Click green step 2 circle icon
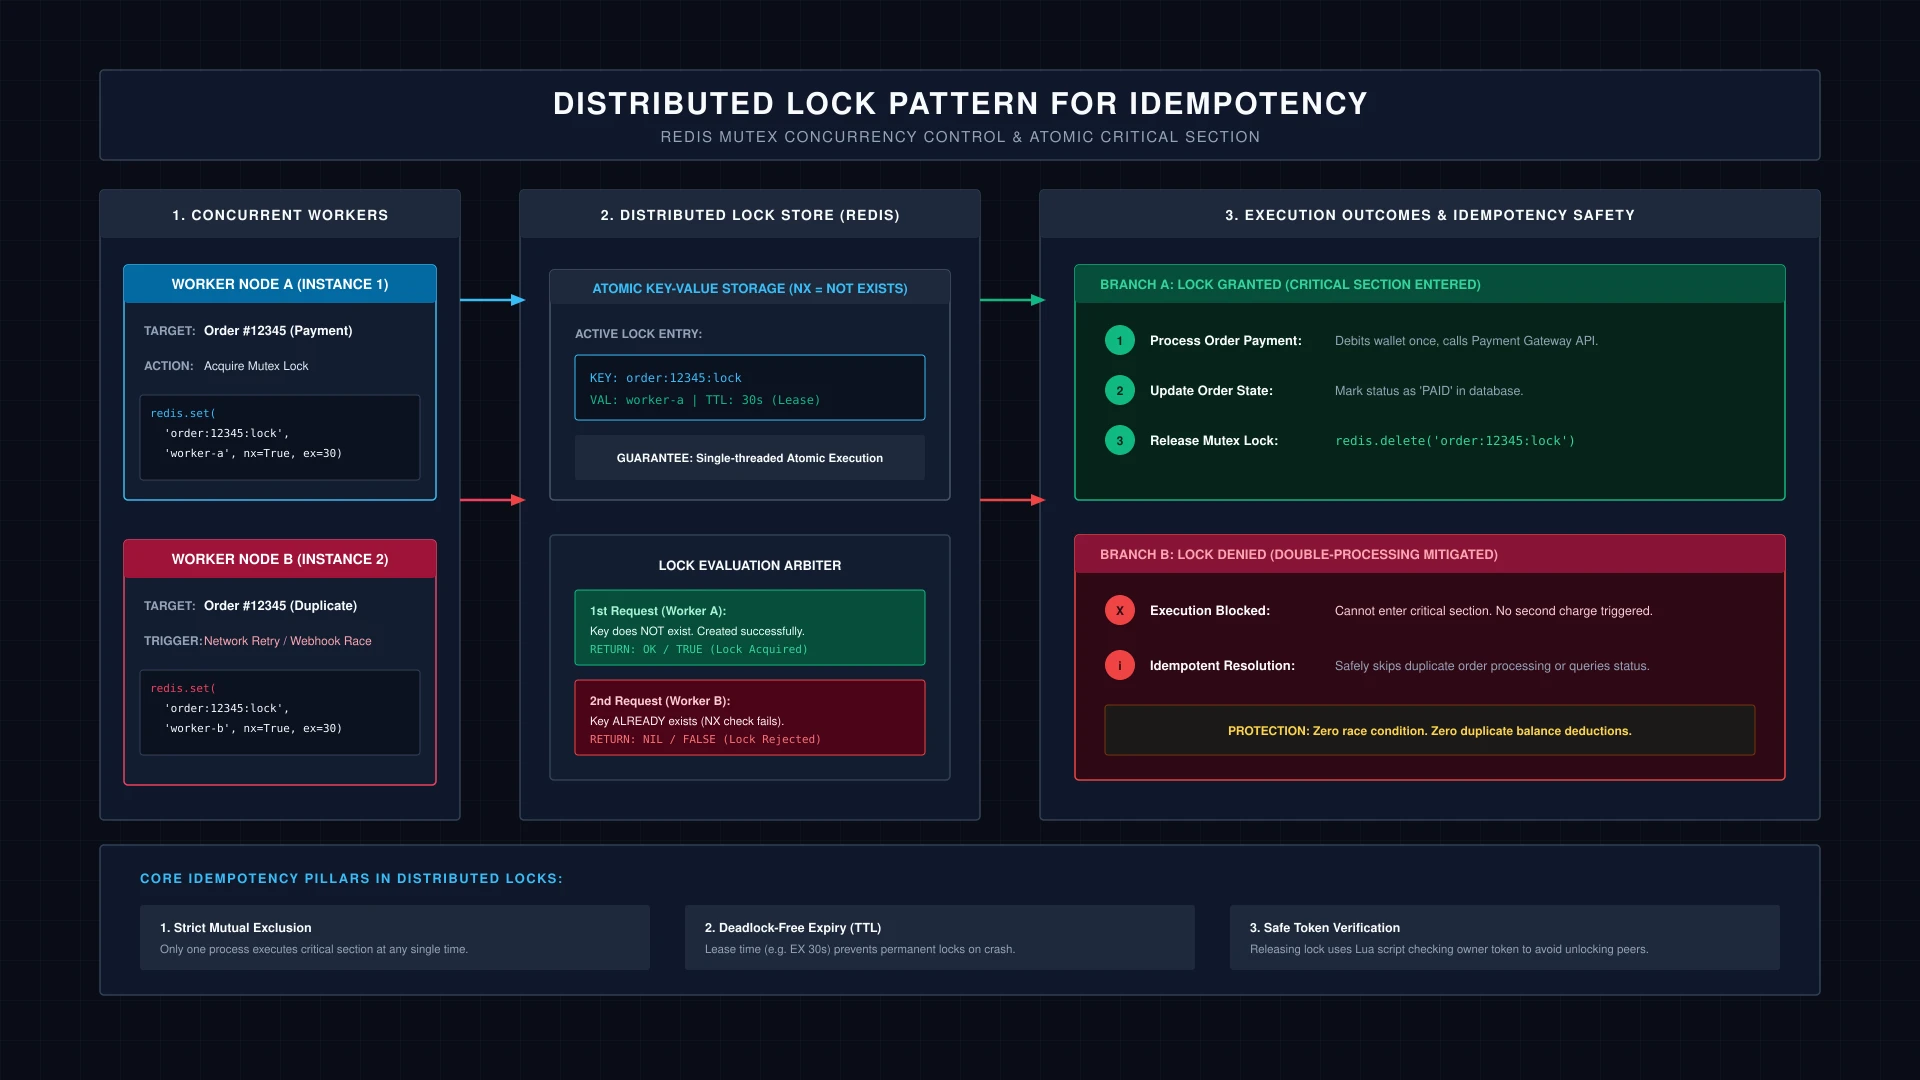 (1119, 391)
